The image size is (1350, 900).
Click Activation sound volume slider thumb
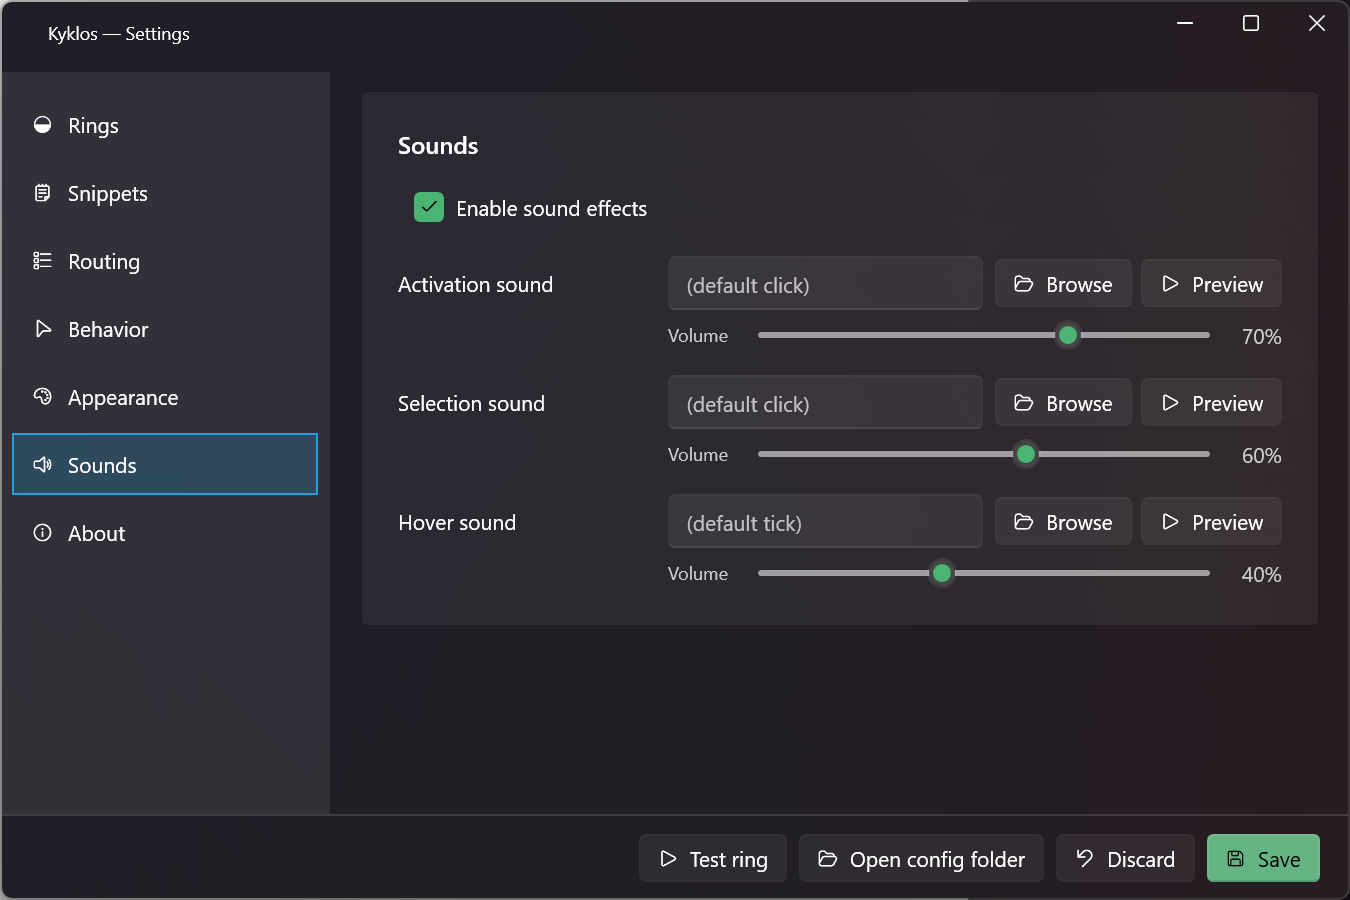pyautogui.click(x=1068, y=335)
